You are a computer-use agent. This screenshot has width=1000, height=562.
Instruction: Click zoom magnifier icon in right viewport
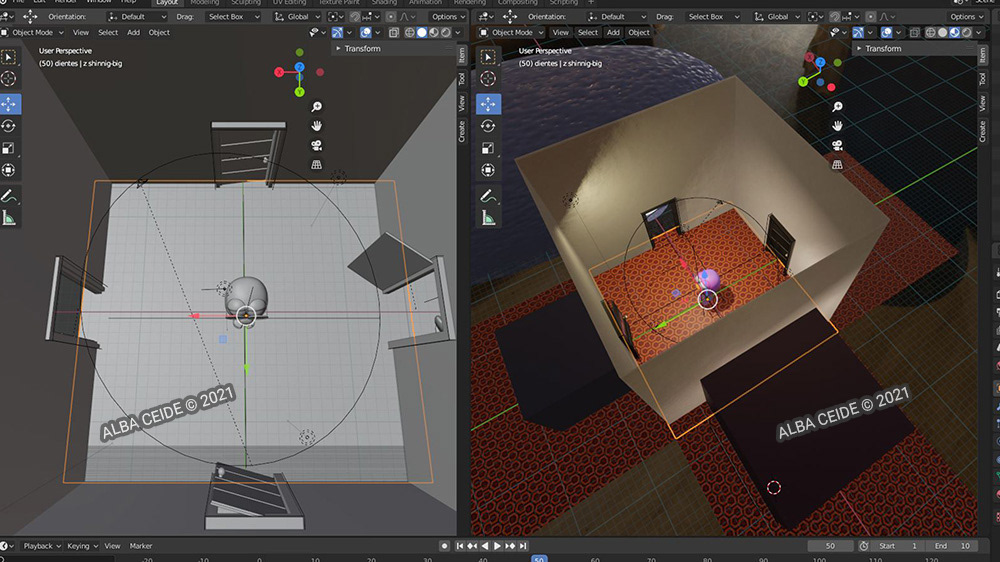point(837,107)
